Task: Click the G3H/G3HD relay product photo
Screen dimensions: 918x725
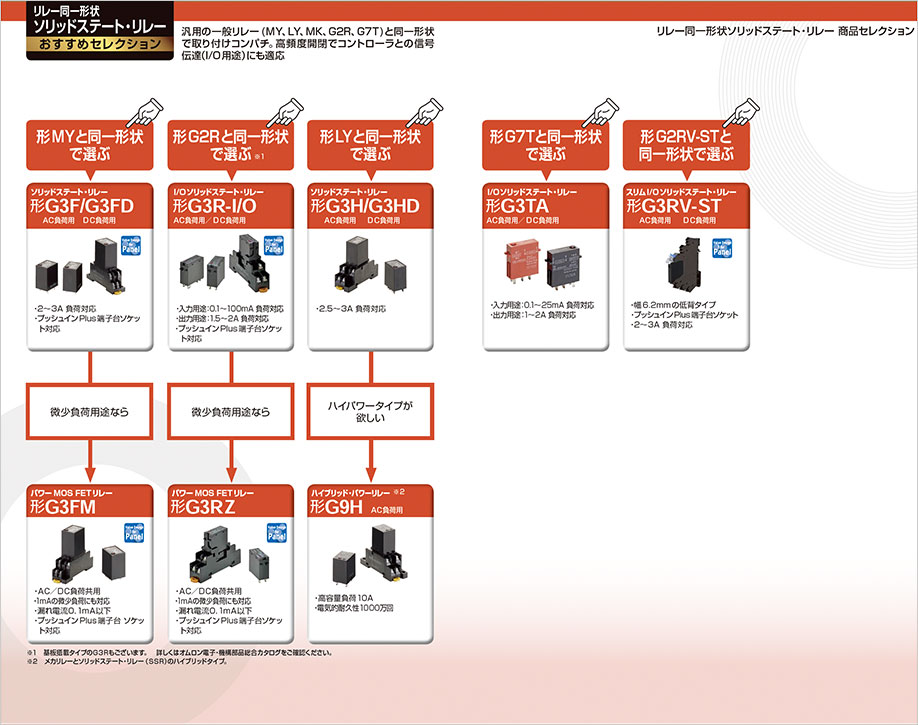Action: click(371, 265)
